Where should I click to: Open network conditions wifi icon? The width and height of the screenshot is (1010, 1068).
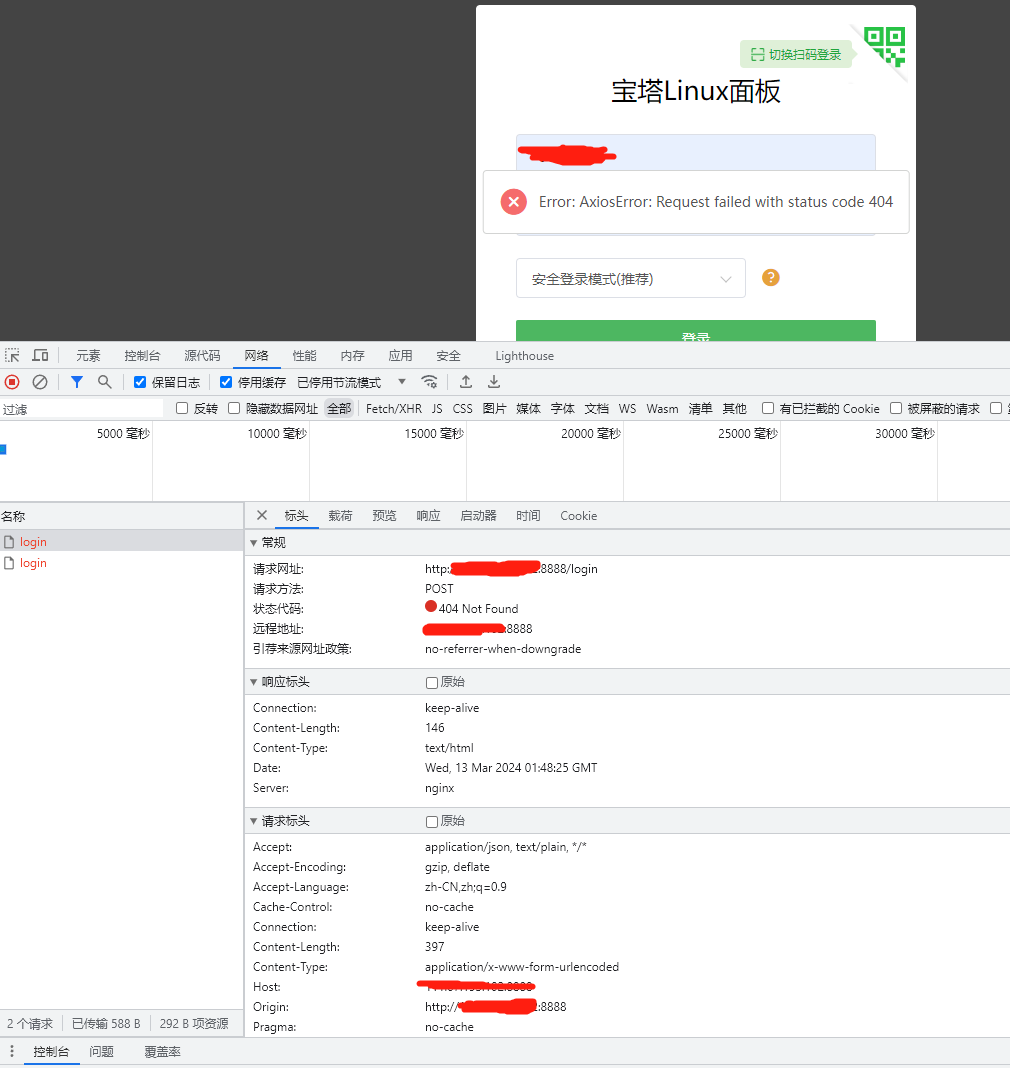(x=429, y=382)
